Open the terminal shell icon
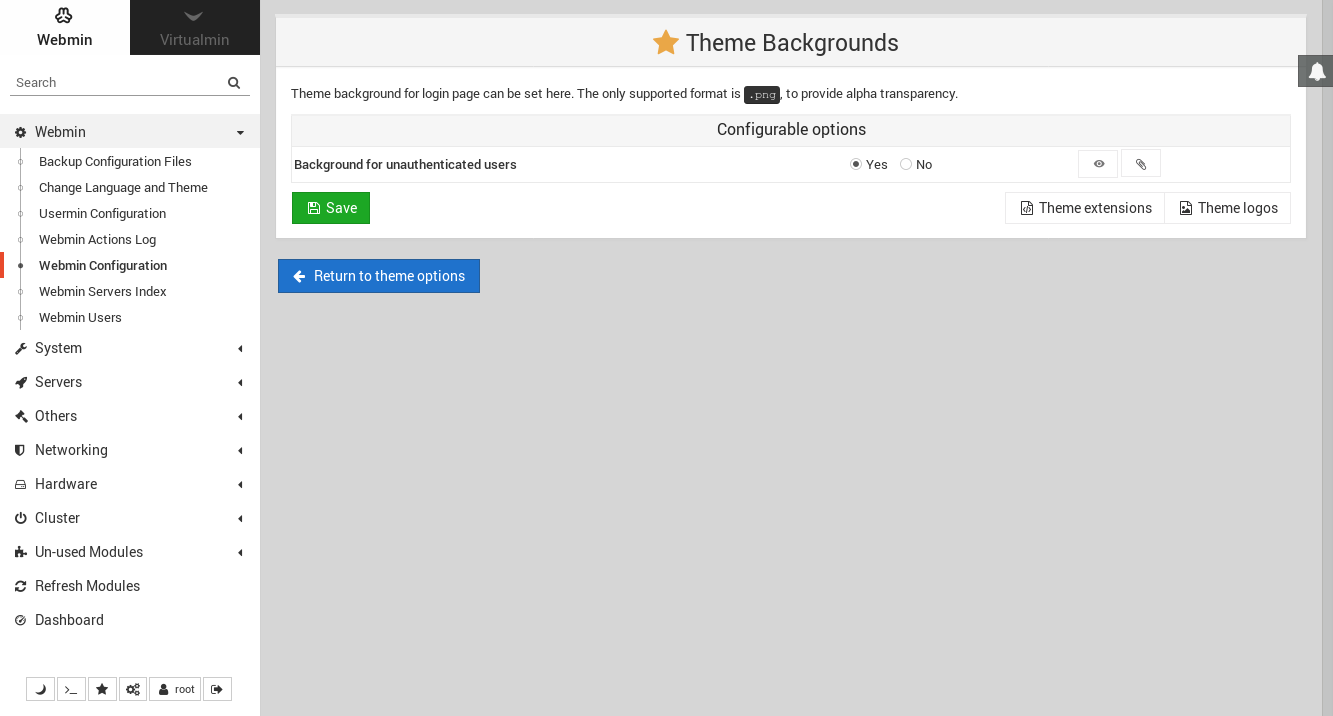This screenshot has width=1333, height=716. point(71,689)
